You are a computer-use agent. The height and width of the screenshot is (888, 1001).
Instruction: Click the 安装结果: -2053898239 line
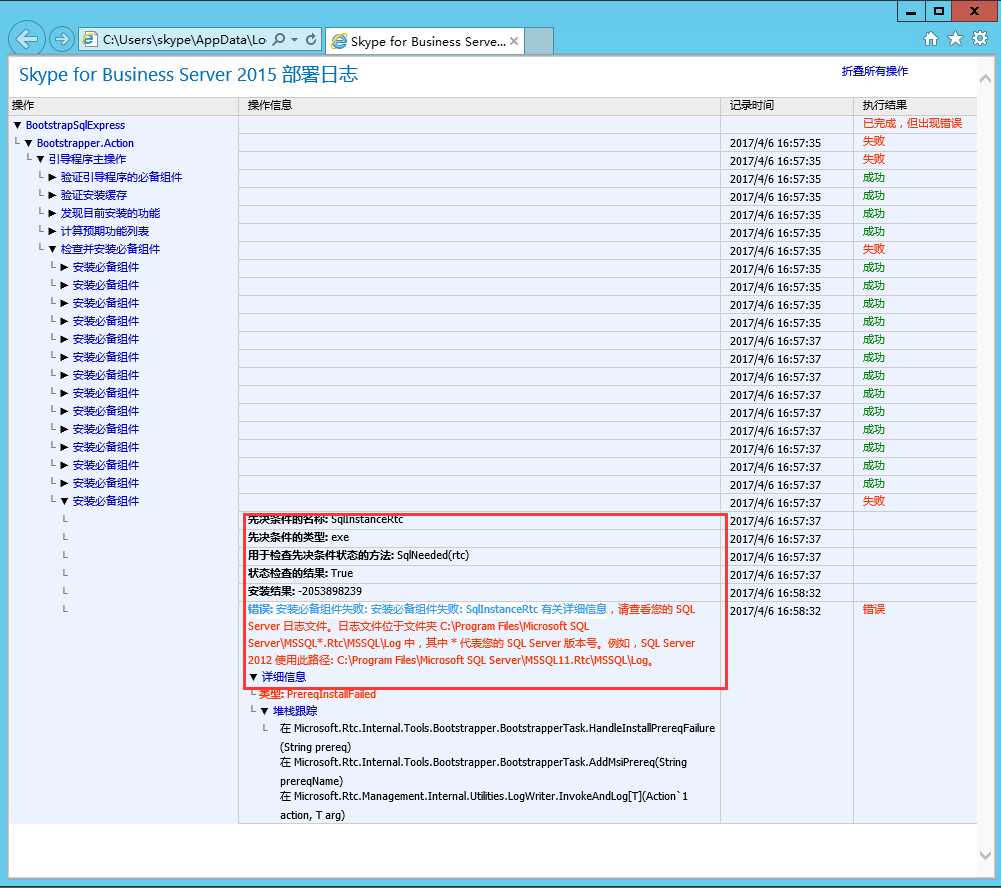coord(305,591)
